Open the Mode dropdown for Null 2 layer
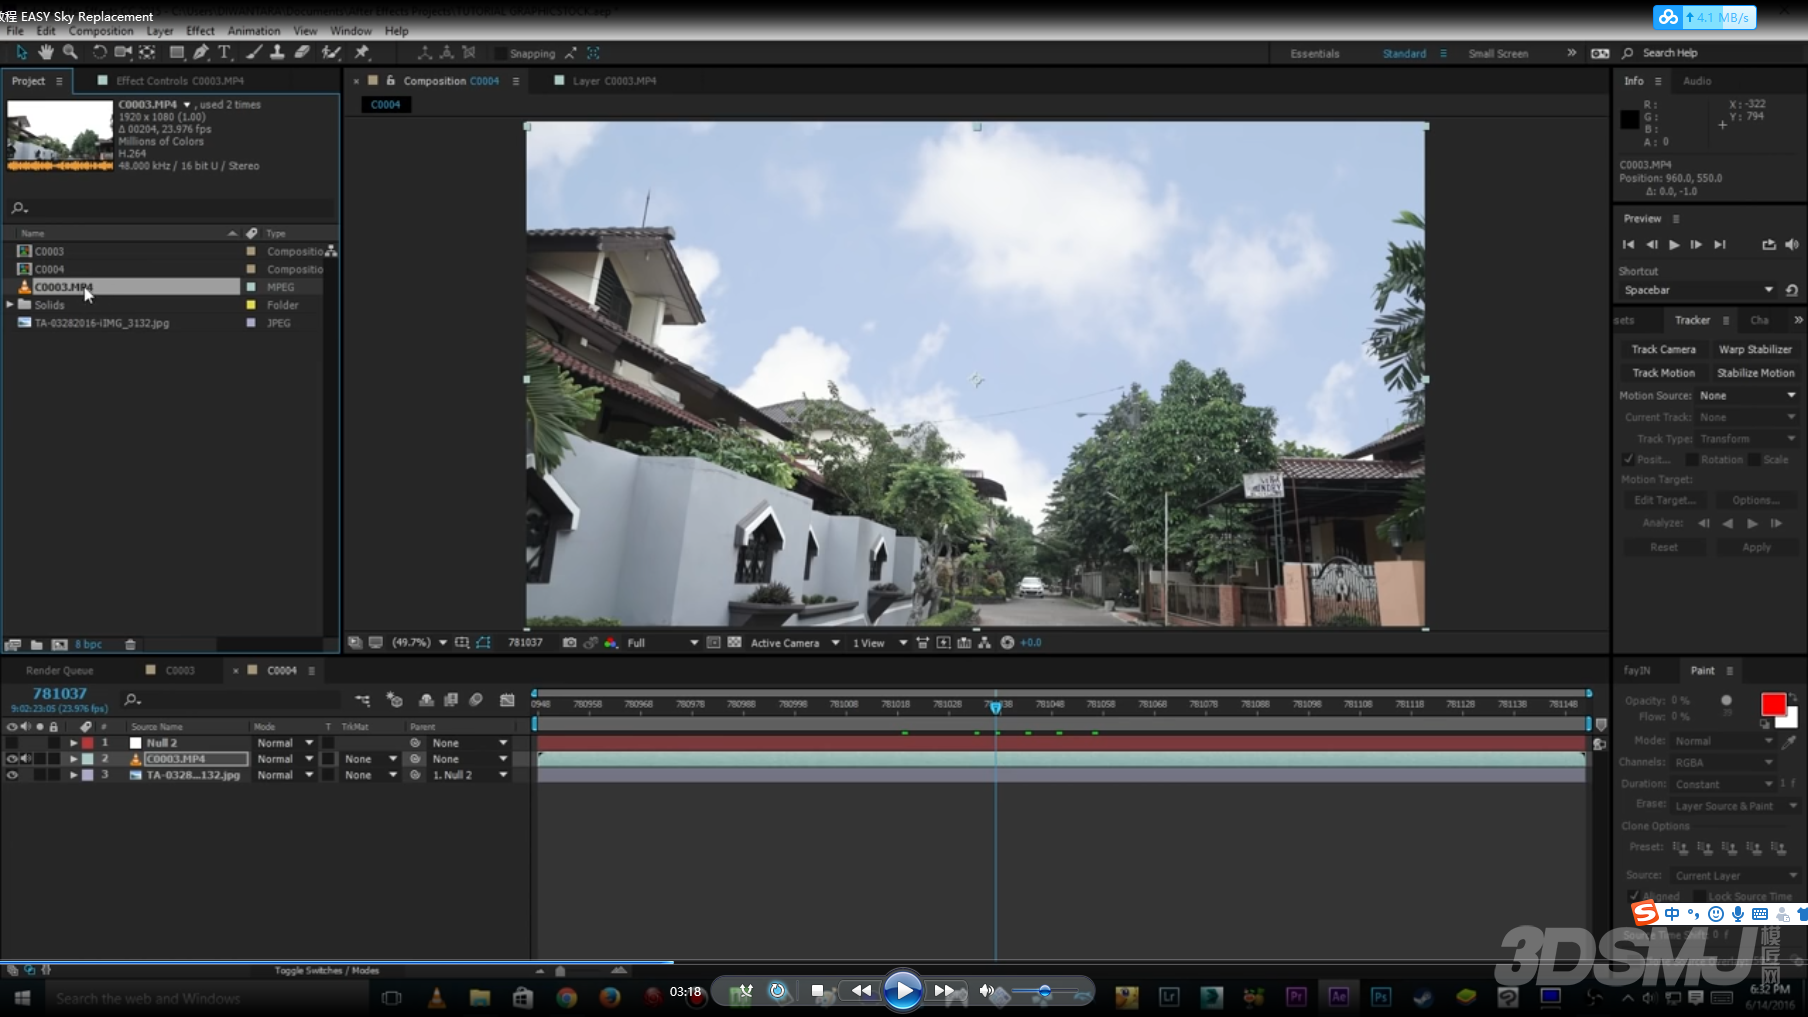Image resolution: width=1808 pixels, height=1017 pixels. click(x=285, y=743)
